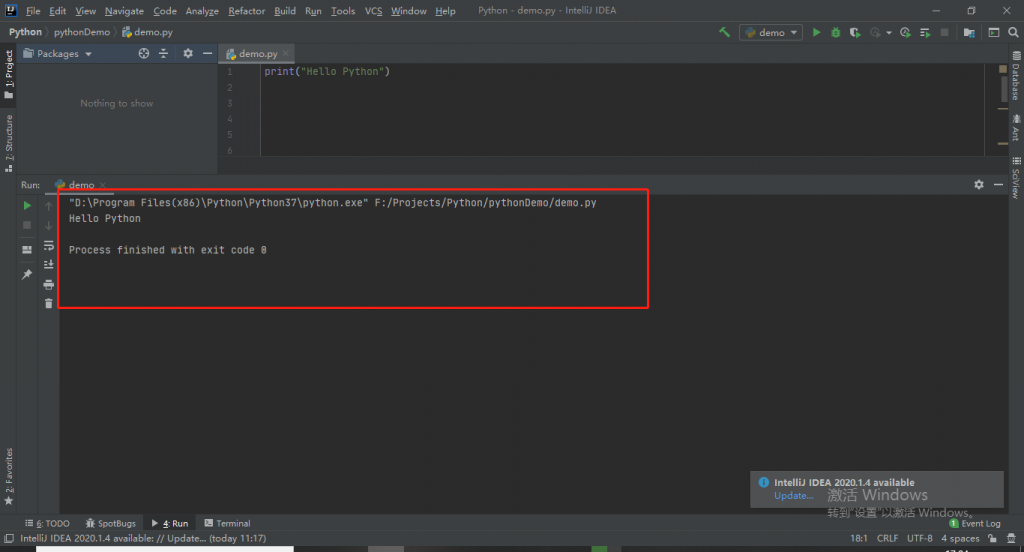The height and width of the screenshot is (552, 1024).
Task: Open the Event Log
Action: click(974, 523)
